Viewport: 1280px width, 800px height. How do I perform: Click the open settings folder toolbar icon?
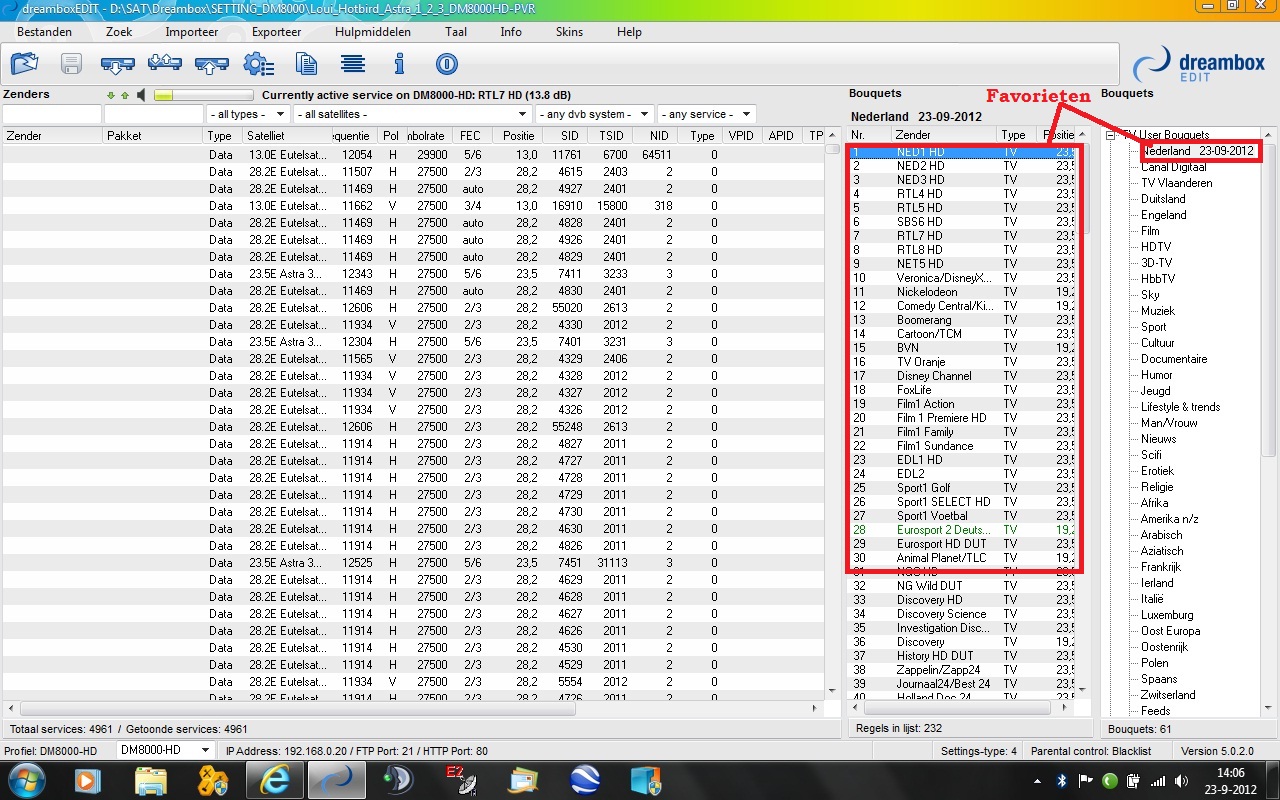24,65
